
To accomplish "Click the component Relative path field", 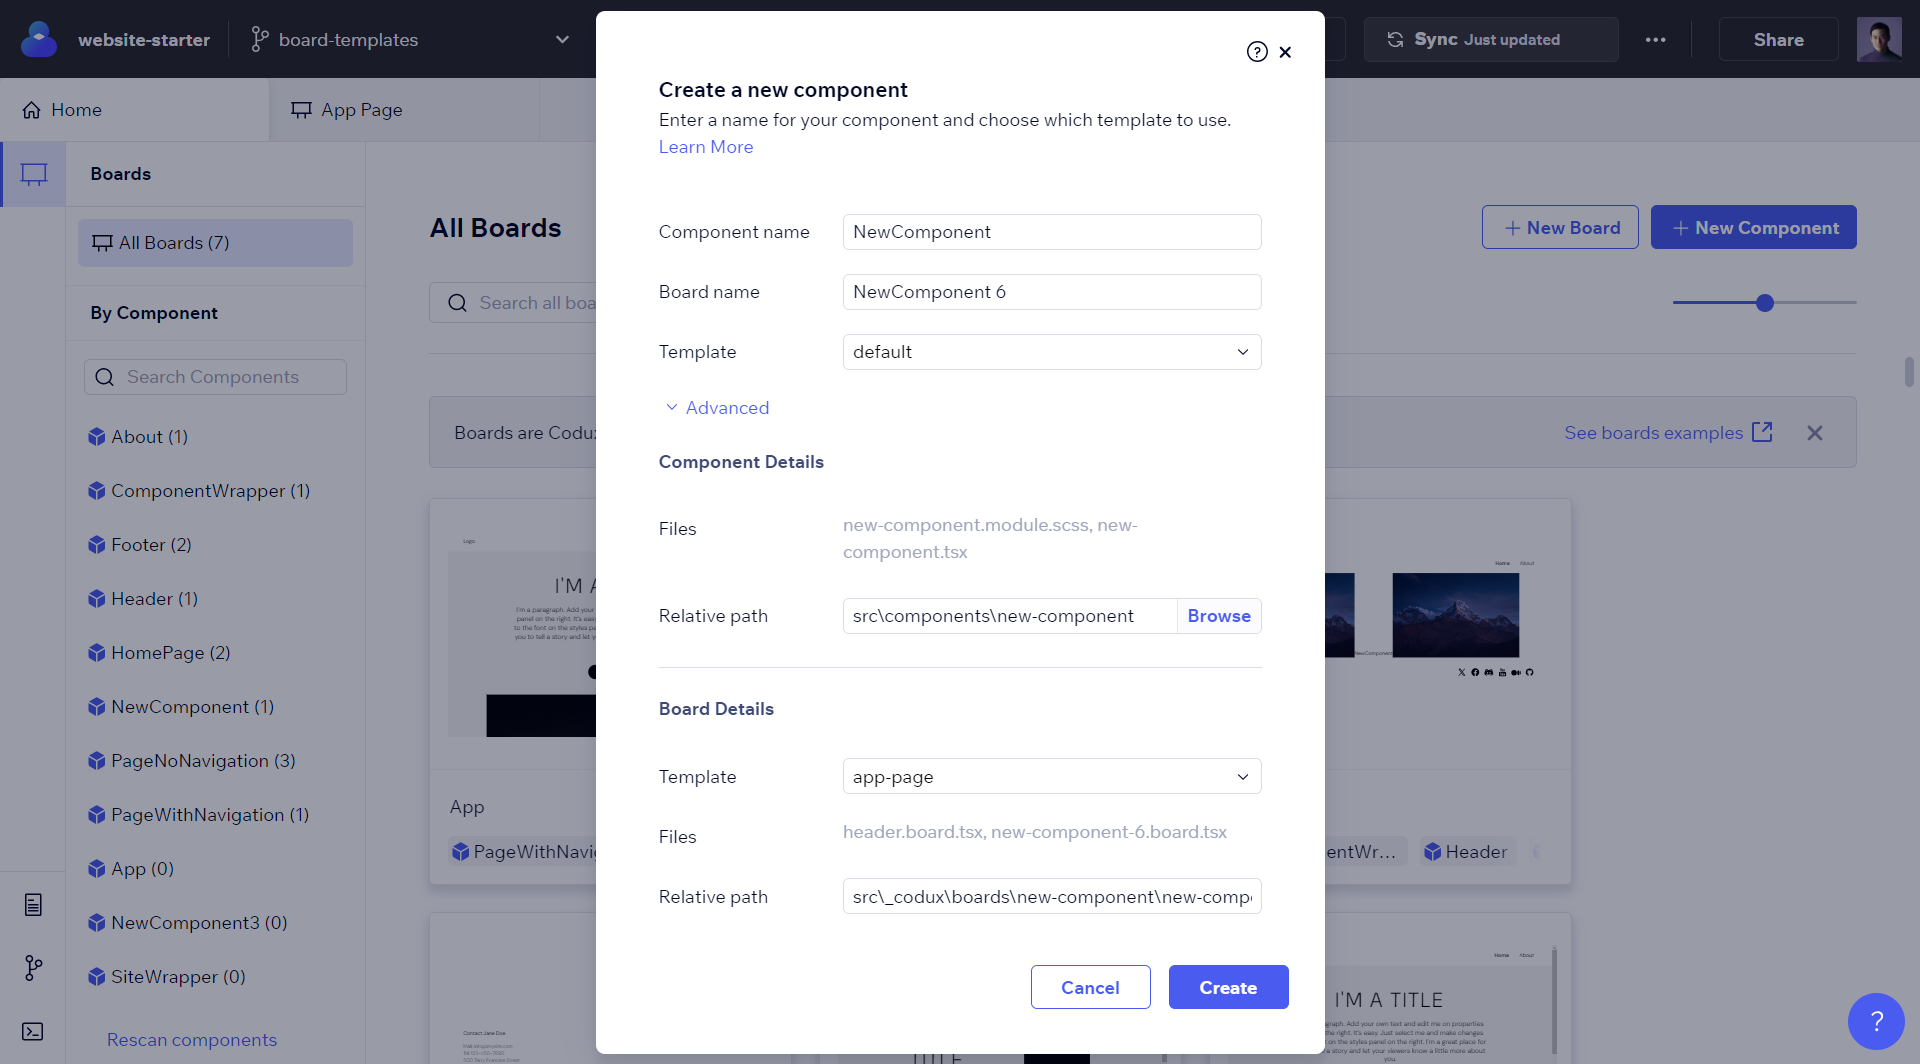I will point(1010,616).
